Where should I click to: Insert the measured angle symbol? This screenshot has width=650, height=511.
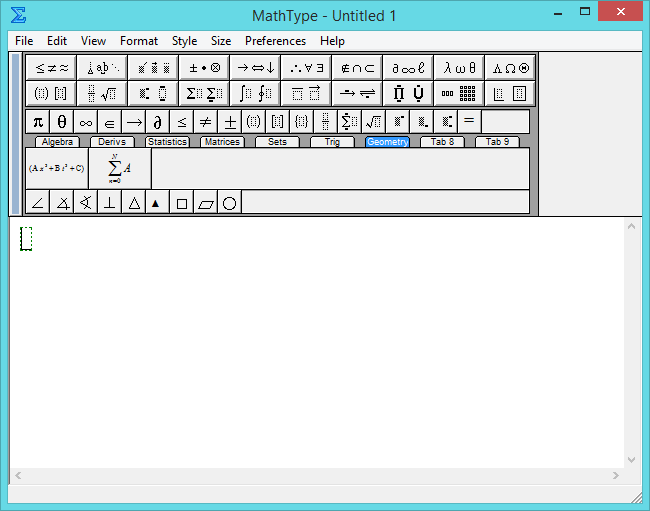coord(62,203)
